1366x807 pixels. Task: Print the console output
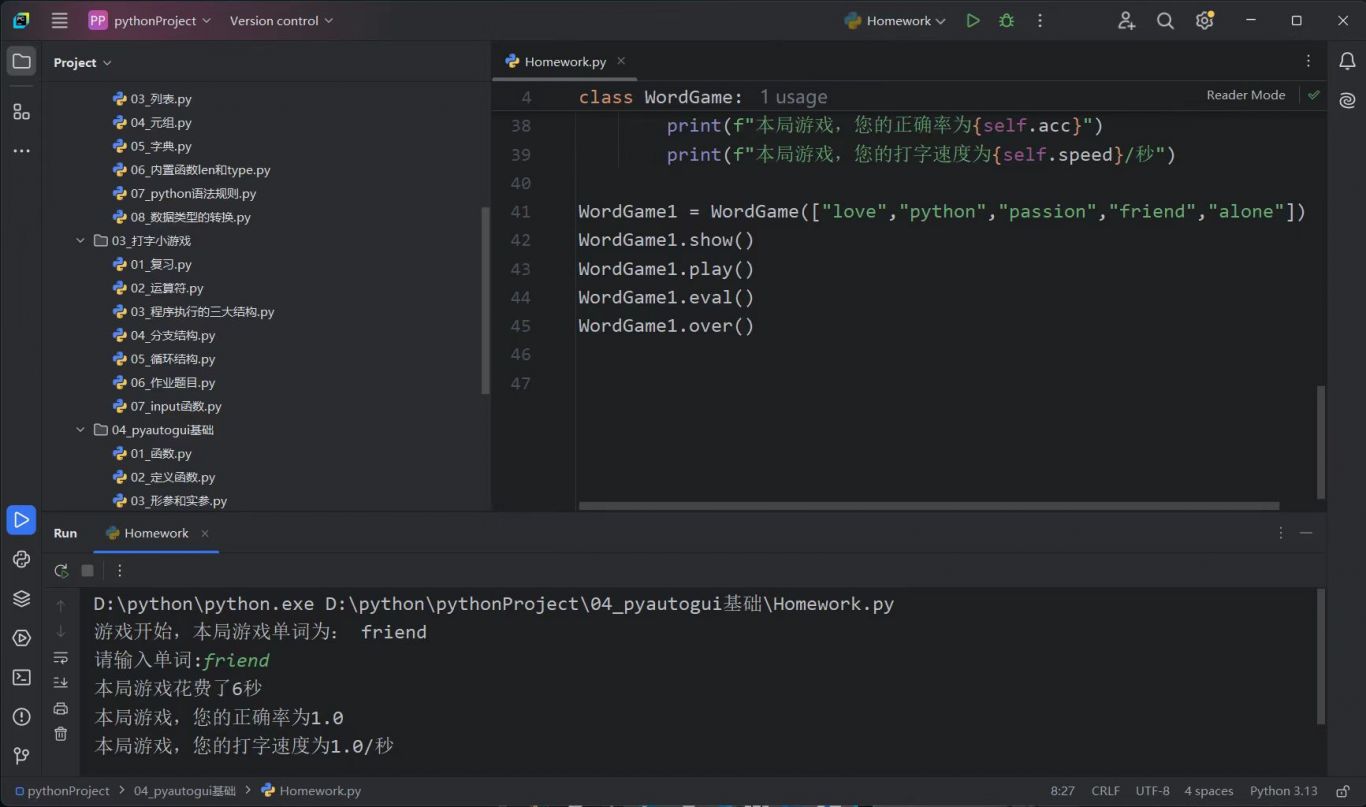[61, 708]
